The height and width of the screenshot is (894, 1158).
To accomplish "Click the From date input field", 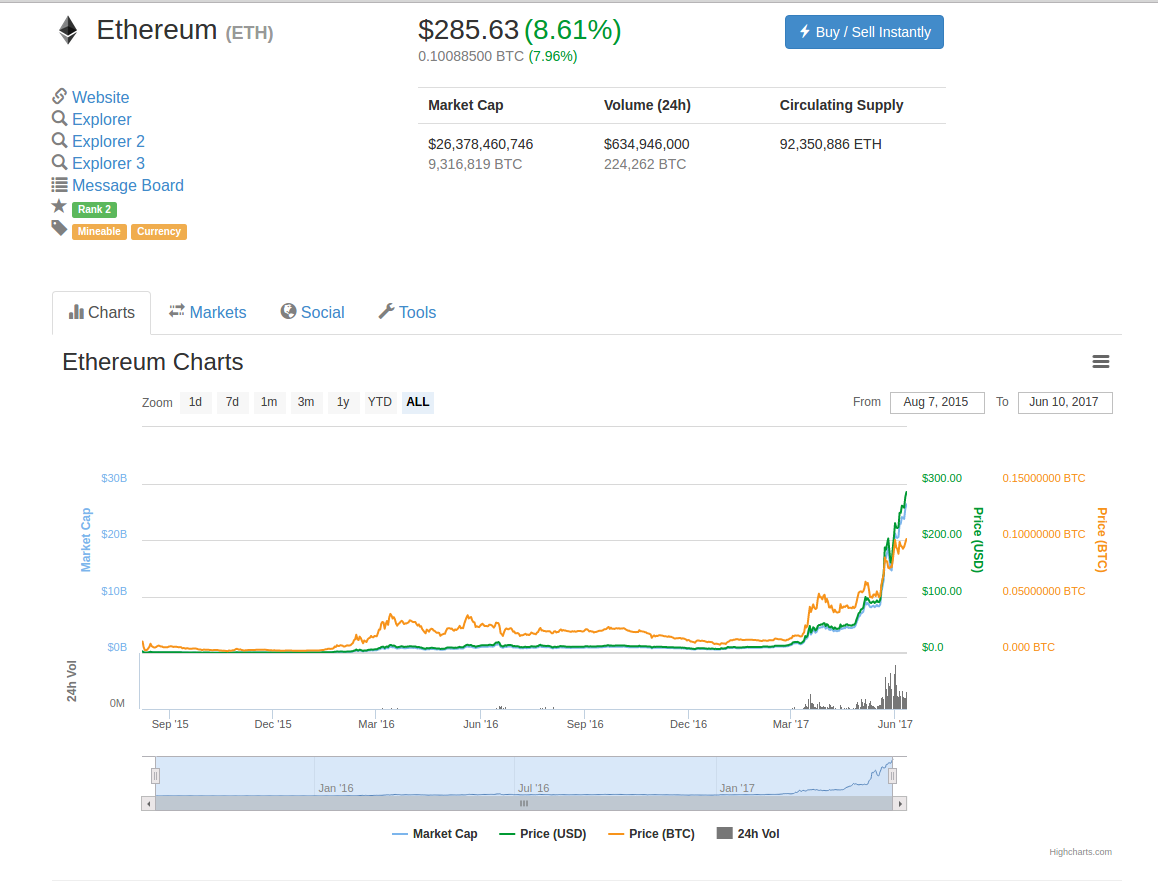I will point(936,402).
